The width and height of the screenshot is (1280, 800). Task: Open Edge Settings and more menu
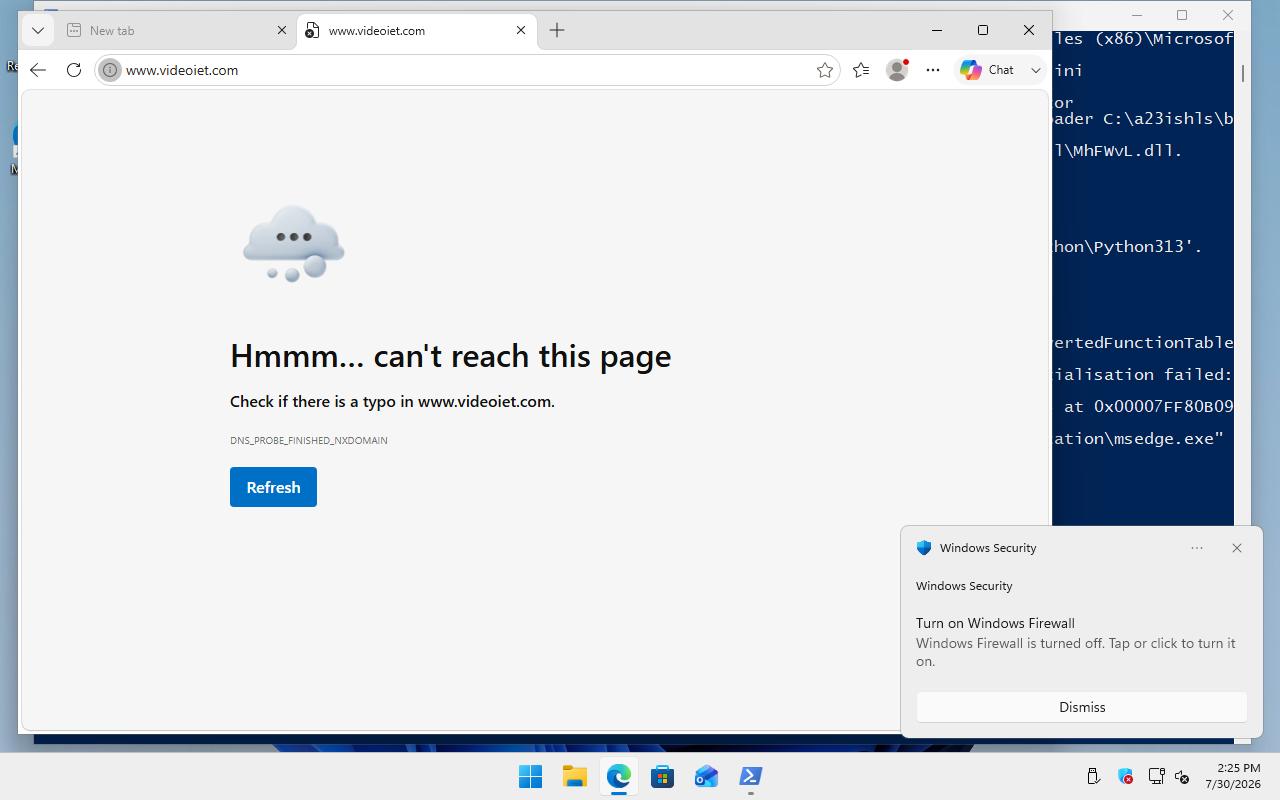click(933, 70)
